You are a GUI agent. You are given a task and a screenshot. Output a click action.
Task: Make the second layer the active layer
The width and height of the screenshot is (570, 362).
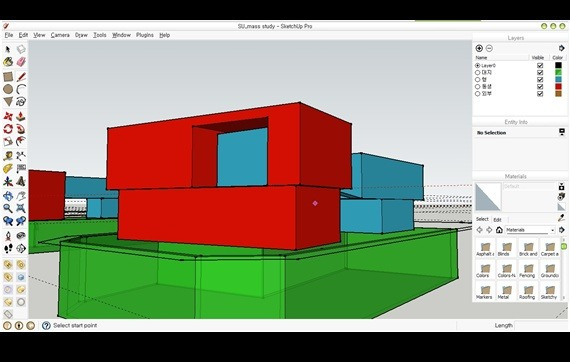coord(478,73)
